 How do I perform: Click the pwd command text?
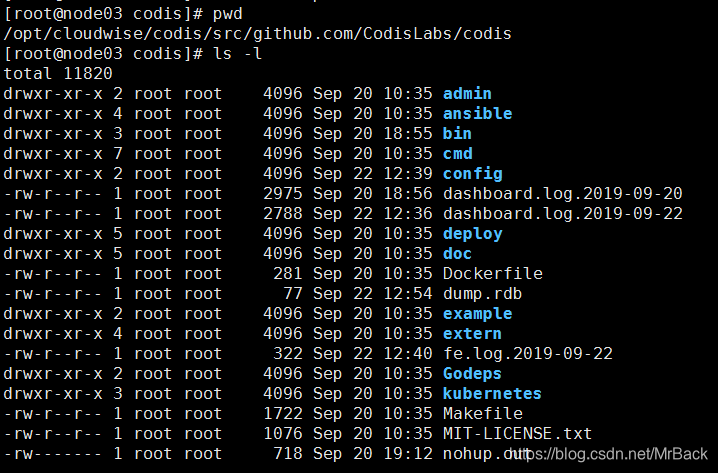coord(228,14)
